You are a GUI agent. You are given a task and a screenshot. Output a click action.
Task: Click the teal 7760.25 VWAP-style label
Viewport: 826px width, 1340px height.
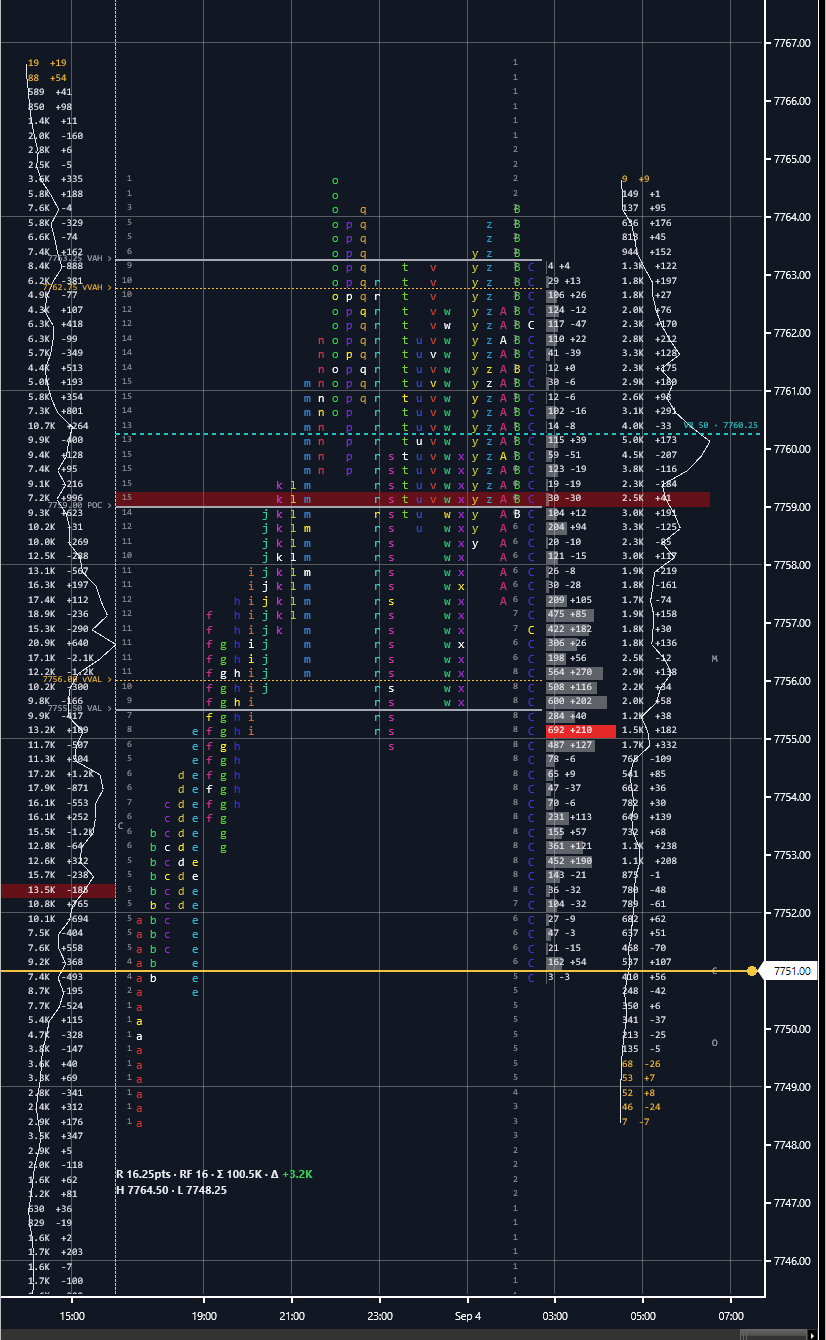[x=721, y=426]
